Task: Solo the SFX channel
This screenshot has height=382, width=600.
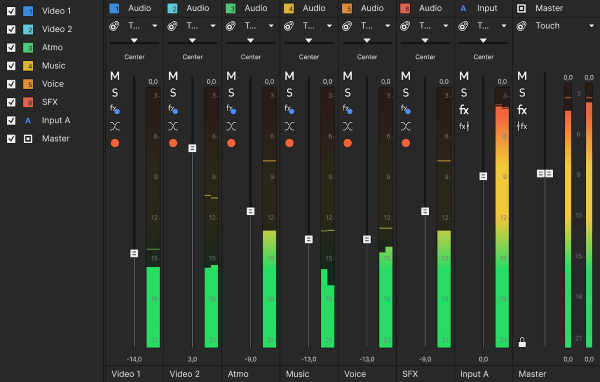Action: pyautogui.click(x=406, y=93)
